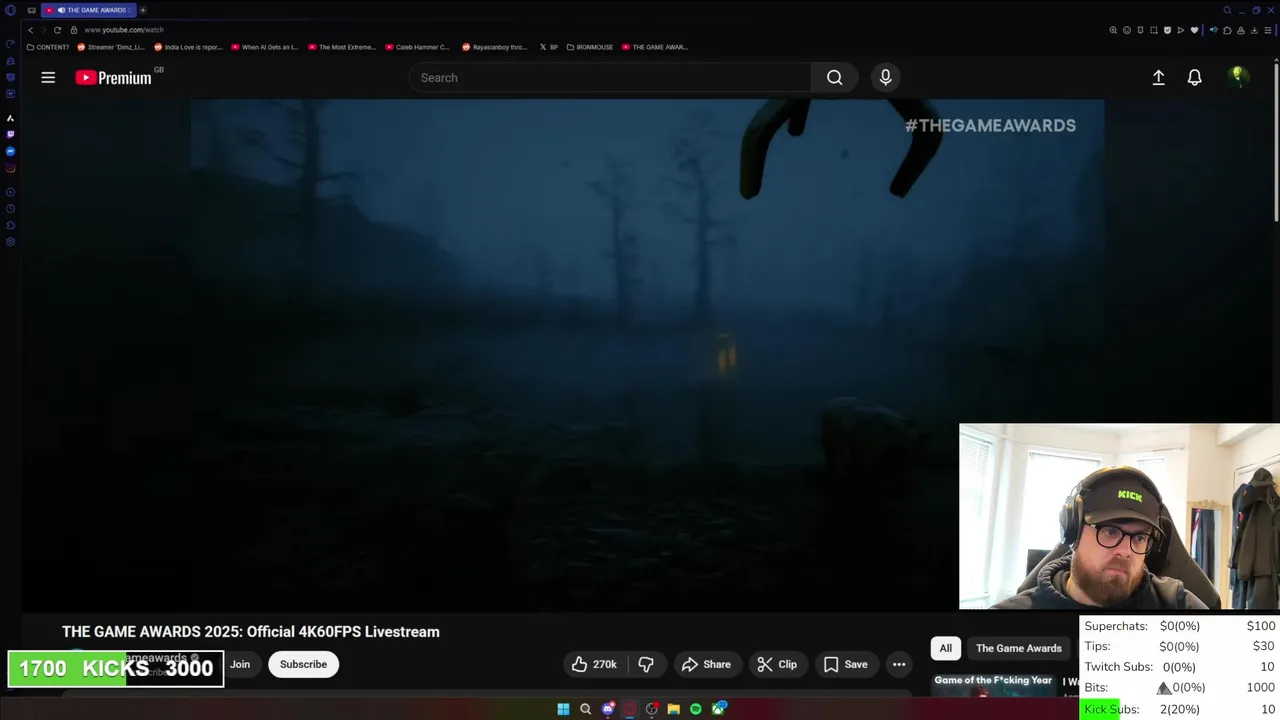Open Game of the F*cking Year thumbnail
The width and height of the screenshot is (1280, 720).
[x=993, y=685]
